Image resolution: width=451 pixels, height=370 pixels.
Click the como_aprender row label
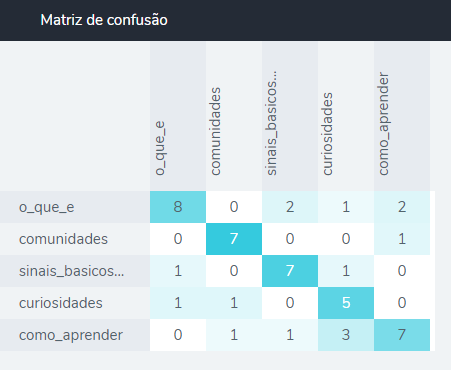coord(71,335)
